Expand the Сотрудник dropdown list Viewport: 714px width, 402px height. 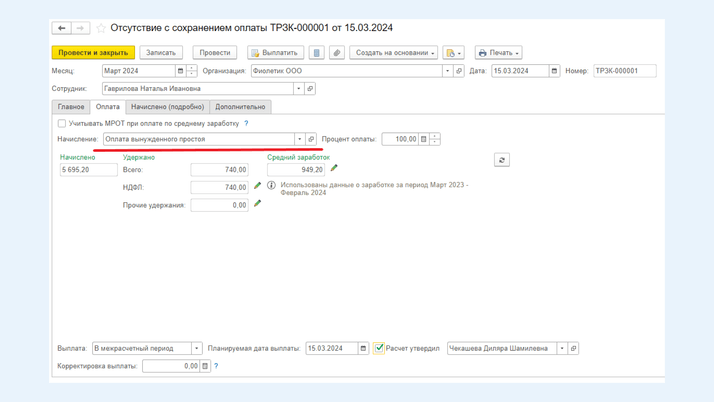299,89
